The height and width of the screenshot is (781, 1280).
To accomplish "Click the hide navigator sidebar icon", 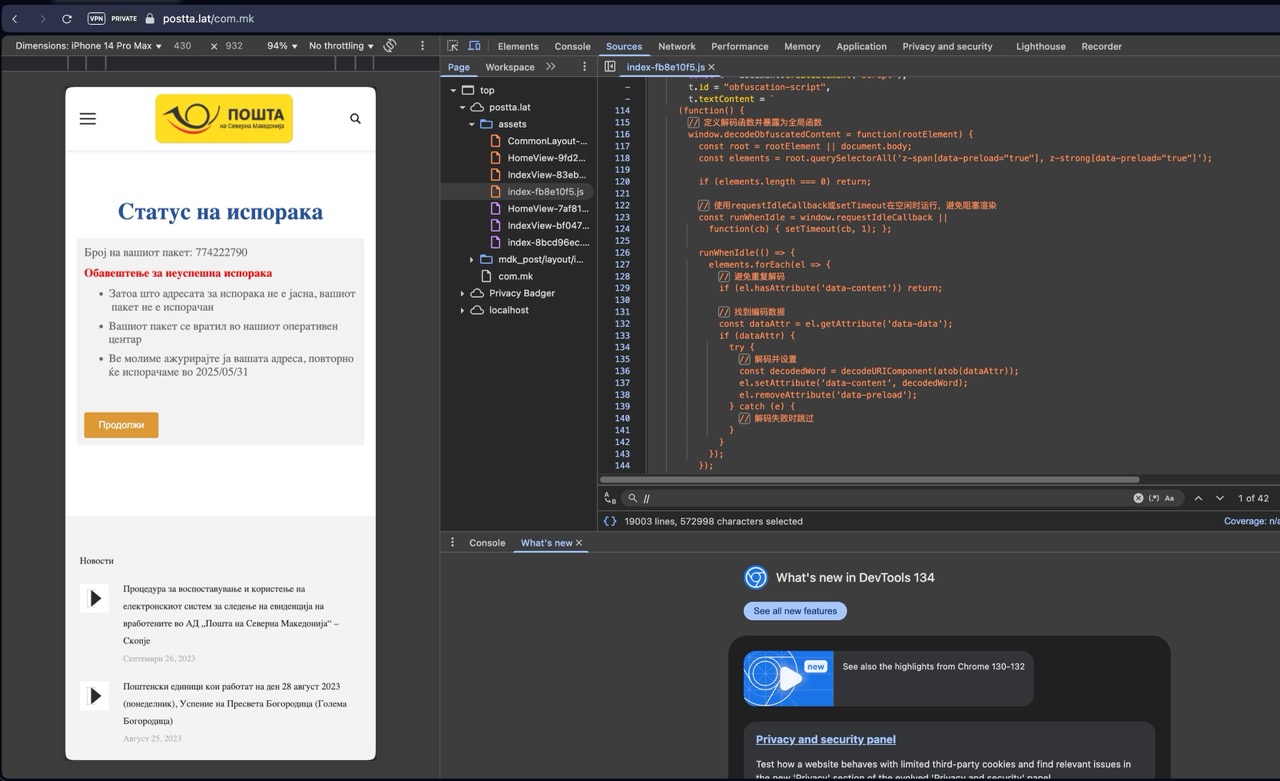I will [610, 67].
